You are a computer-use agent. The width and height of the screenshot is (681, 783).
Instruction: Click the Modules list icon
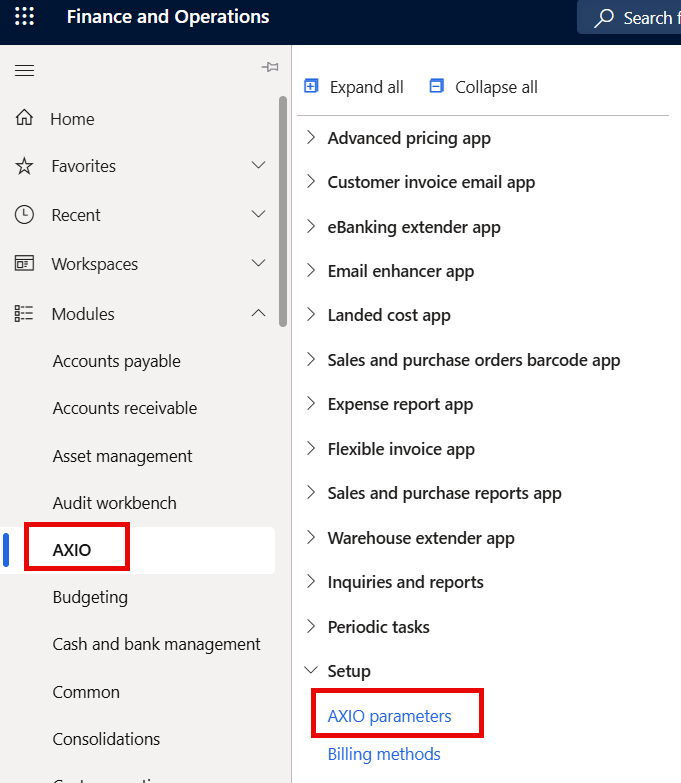pos(24,314)
